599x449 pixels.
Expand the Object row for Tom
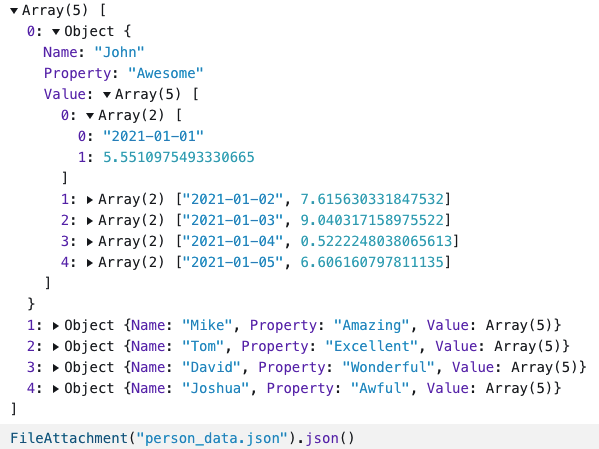(x=56, y=347)
